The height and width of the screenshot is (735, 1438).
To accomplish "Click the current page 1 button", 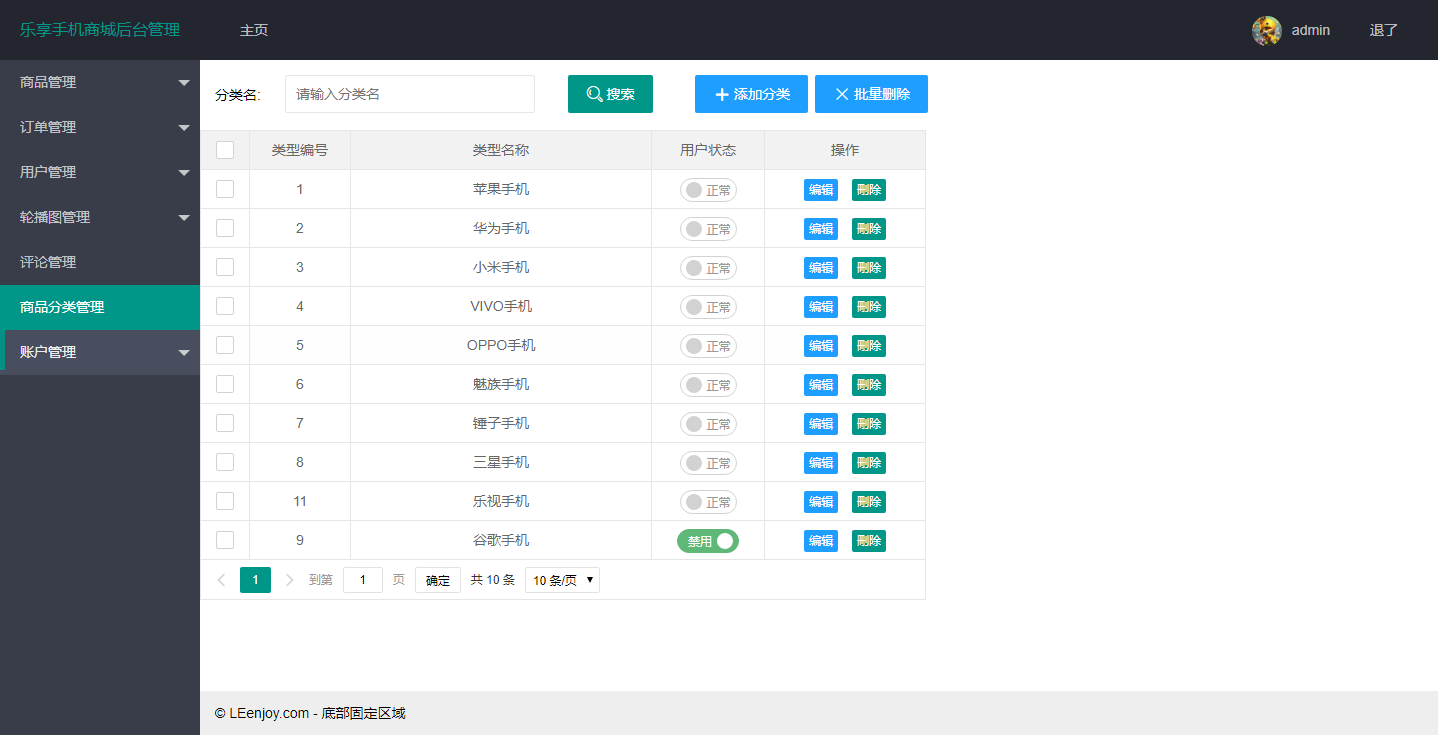I will (x=255, y=580).
